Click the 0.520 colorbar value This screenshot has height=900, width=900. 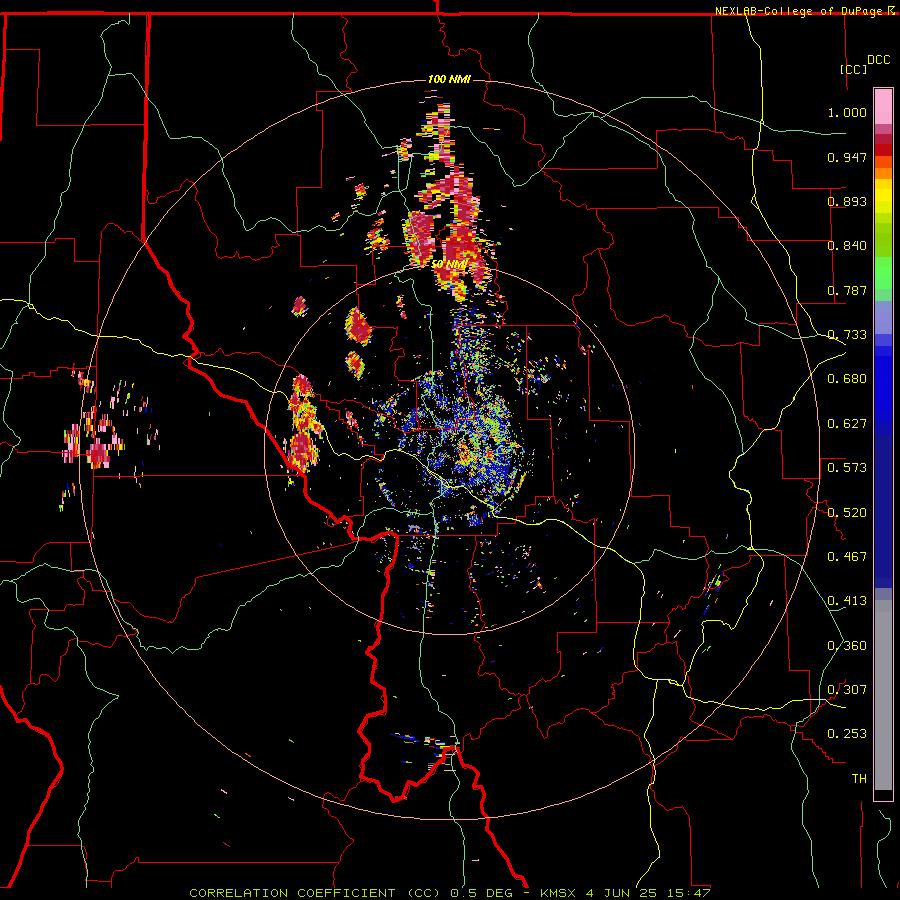point(847,513)
